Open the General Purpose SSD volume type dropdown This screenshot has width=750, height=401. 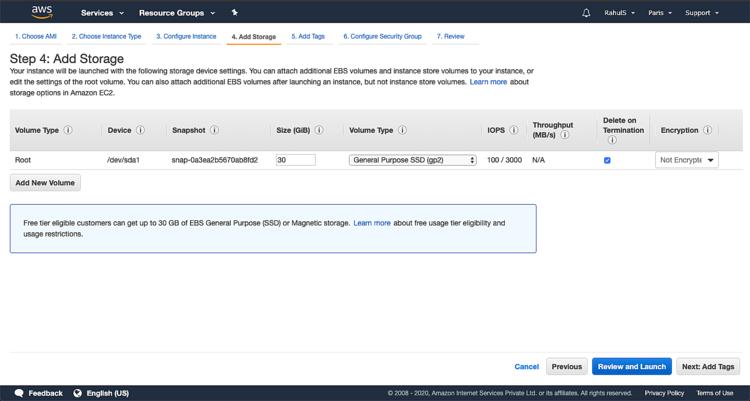(x=412, y=160)
